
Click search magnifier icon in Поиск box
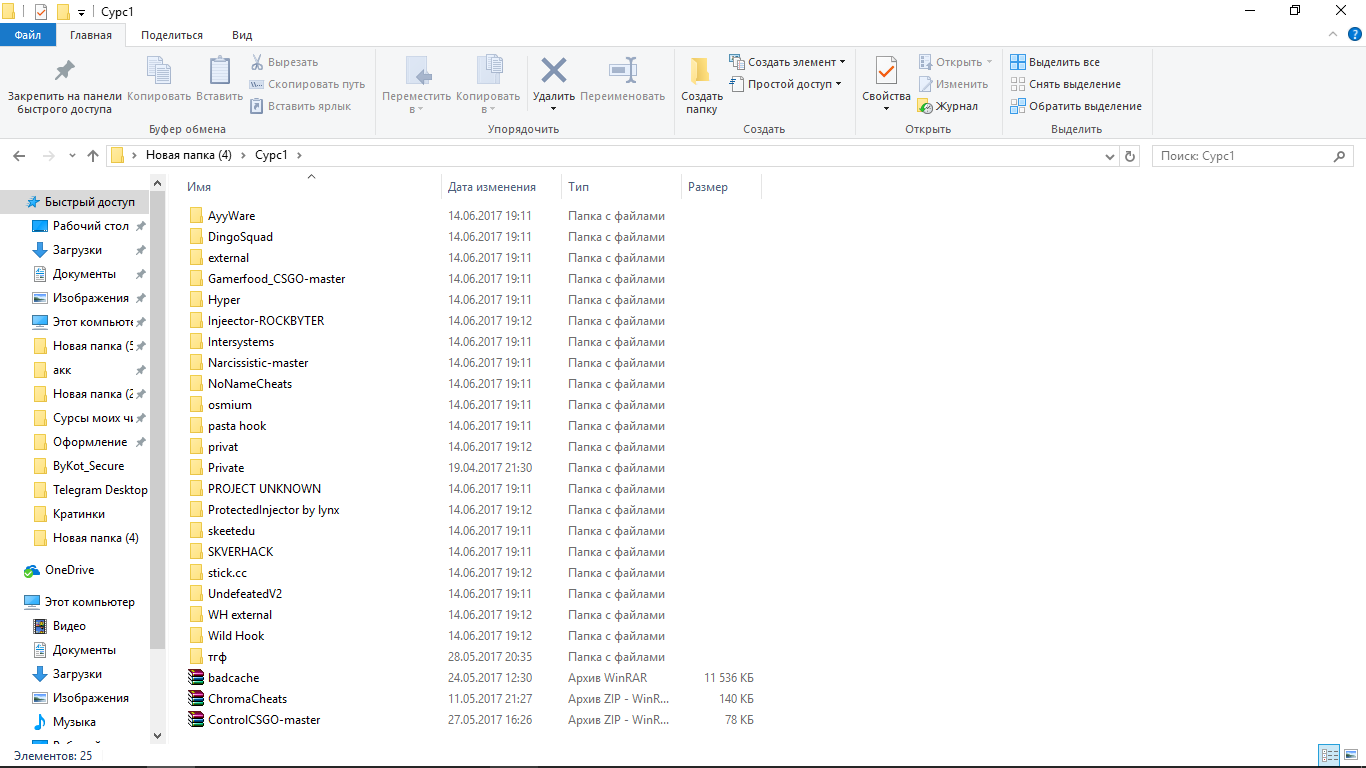coord(1340,156)
